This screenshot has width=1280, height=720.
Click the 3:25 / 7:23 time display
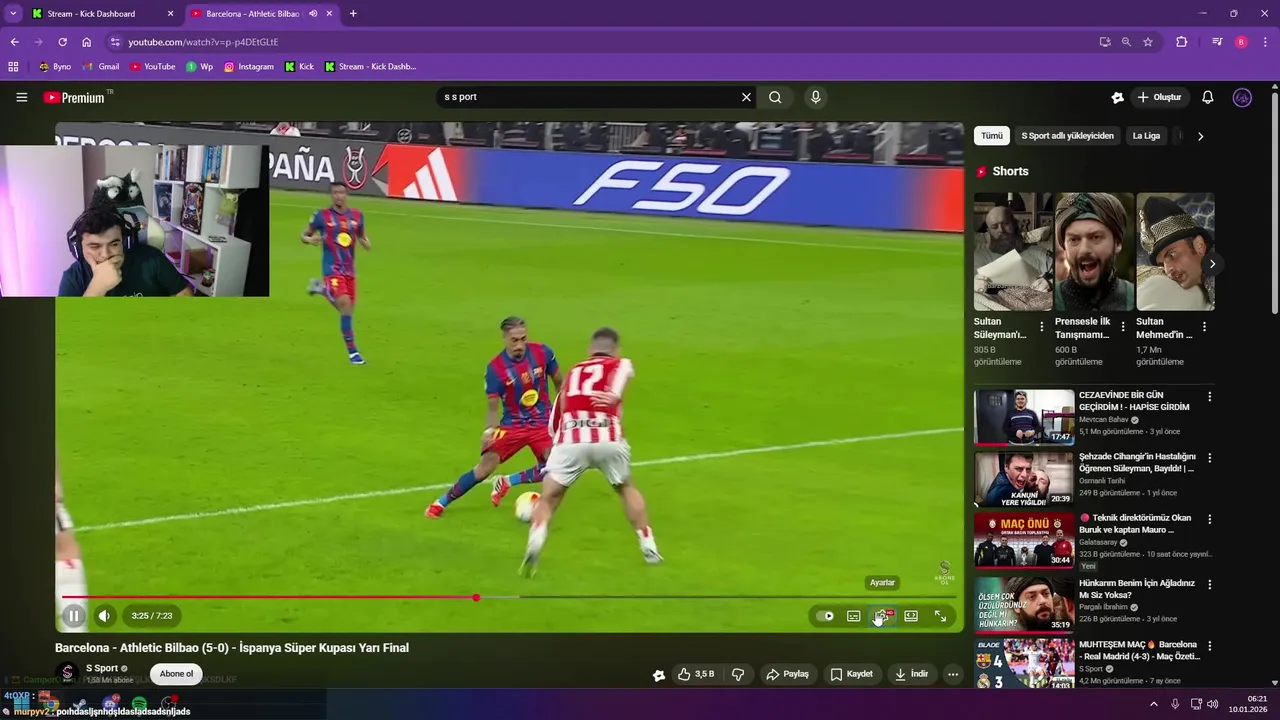click(x=152, y=616)
